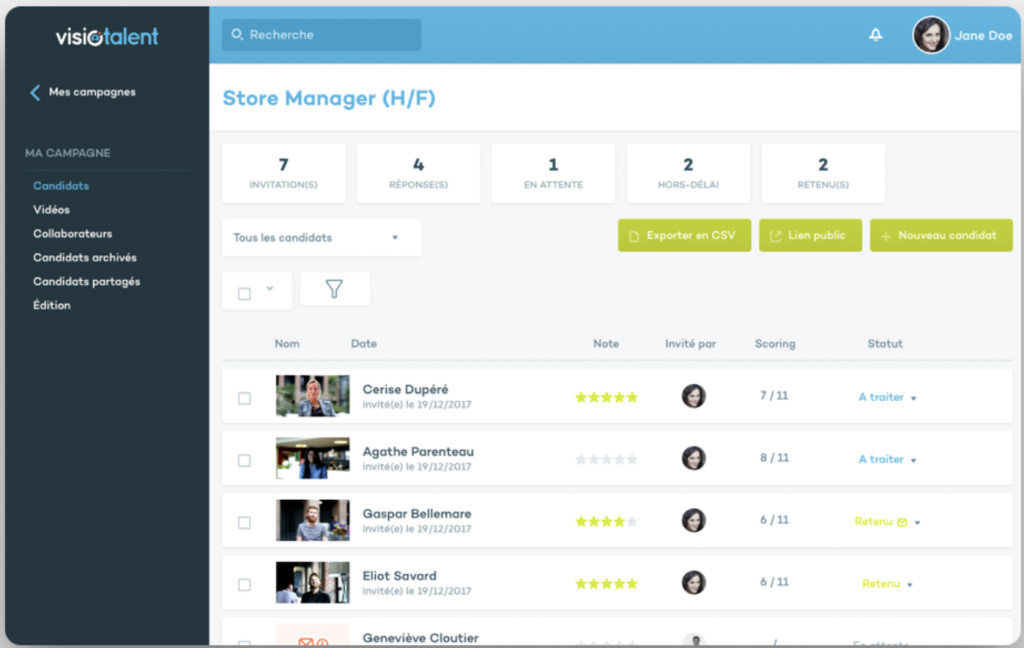Check the box for Cerise Dupéré
Viewport: 1024px width, 648px height.
244,398
